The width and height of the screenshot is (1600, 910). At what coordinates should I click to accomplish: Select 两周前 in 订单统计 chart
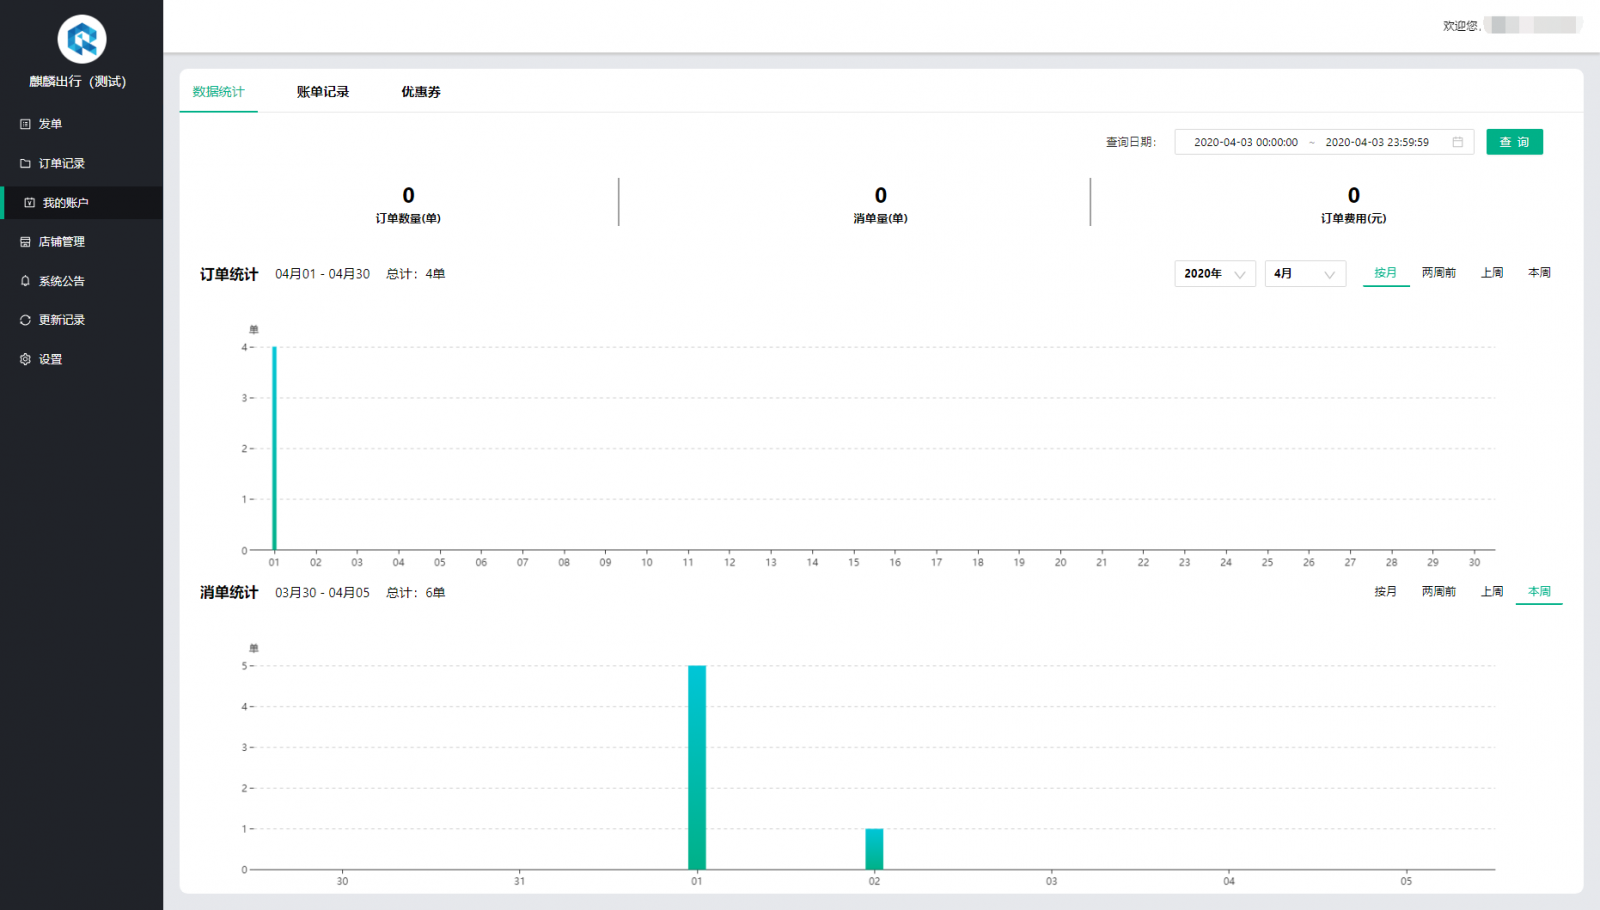click(1438, 273)
